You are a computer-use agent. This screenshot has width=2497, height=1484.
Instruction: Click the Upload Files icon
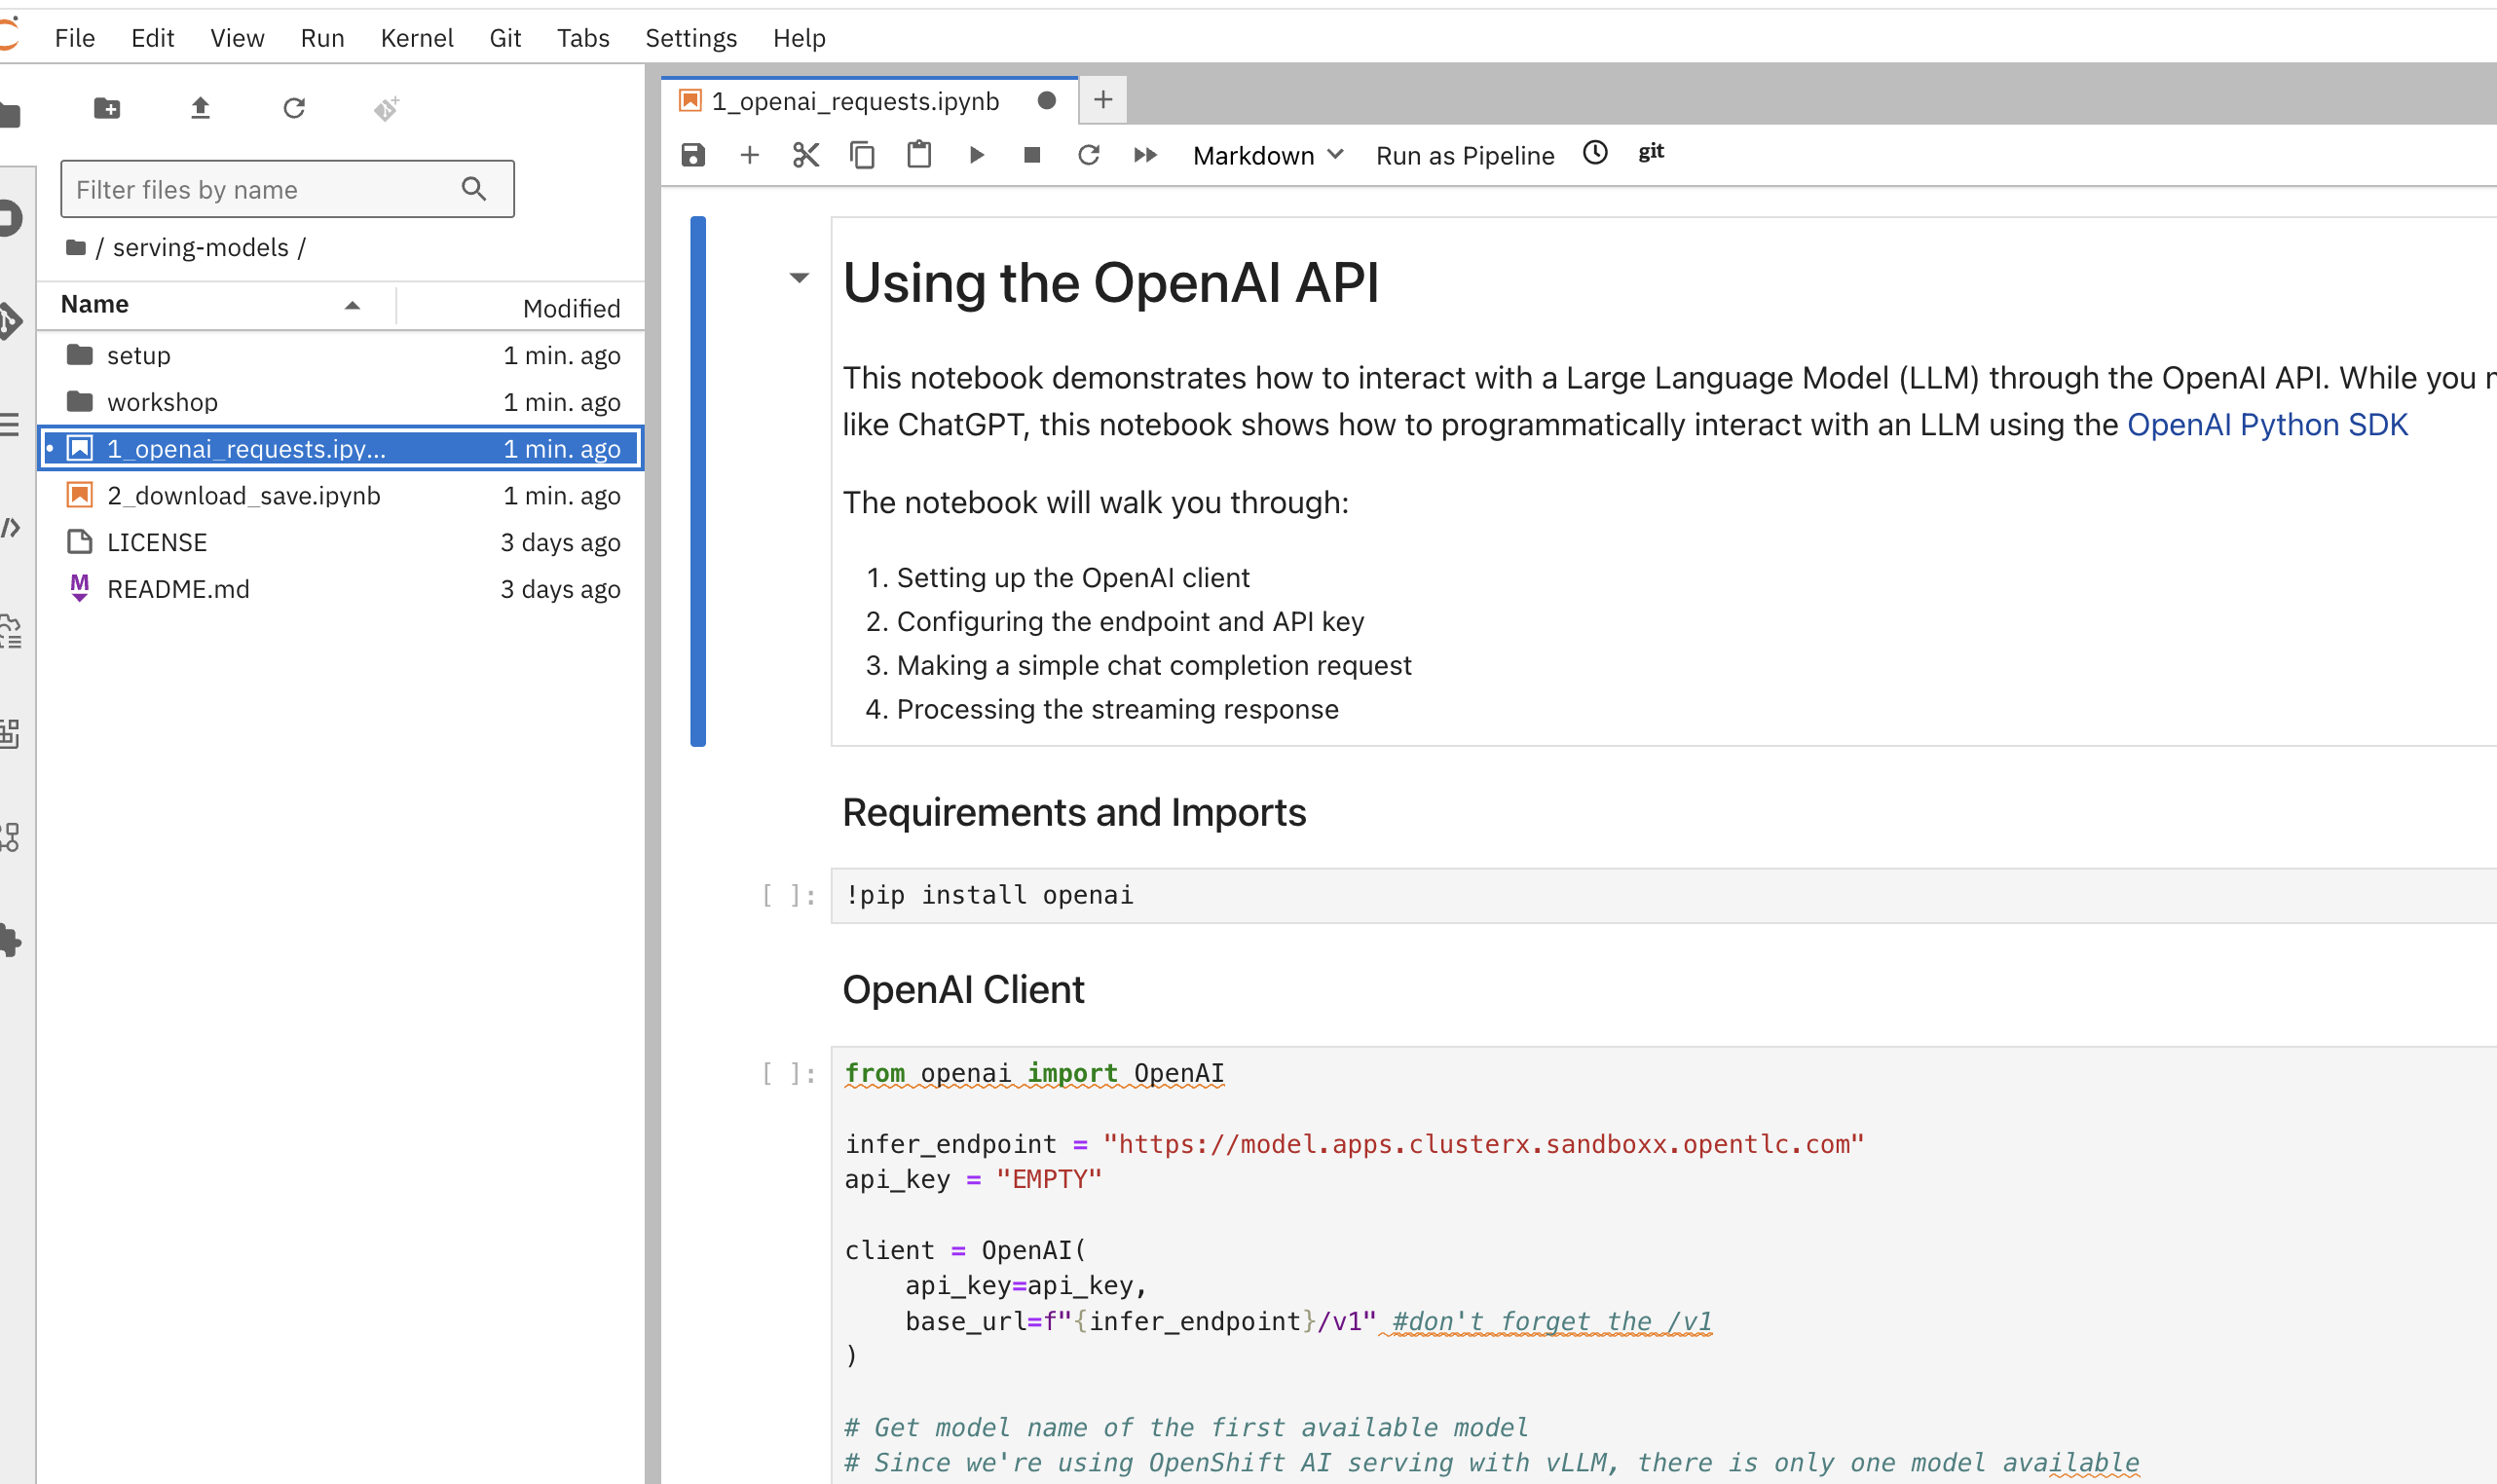[x=200, y=108]
